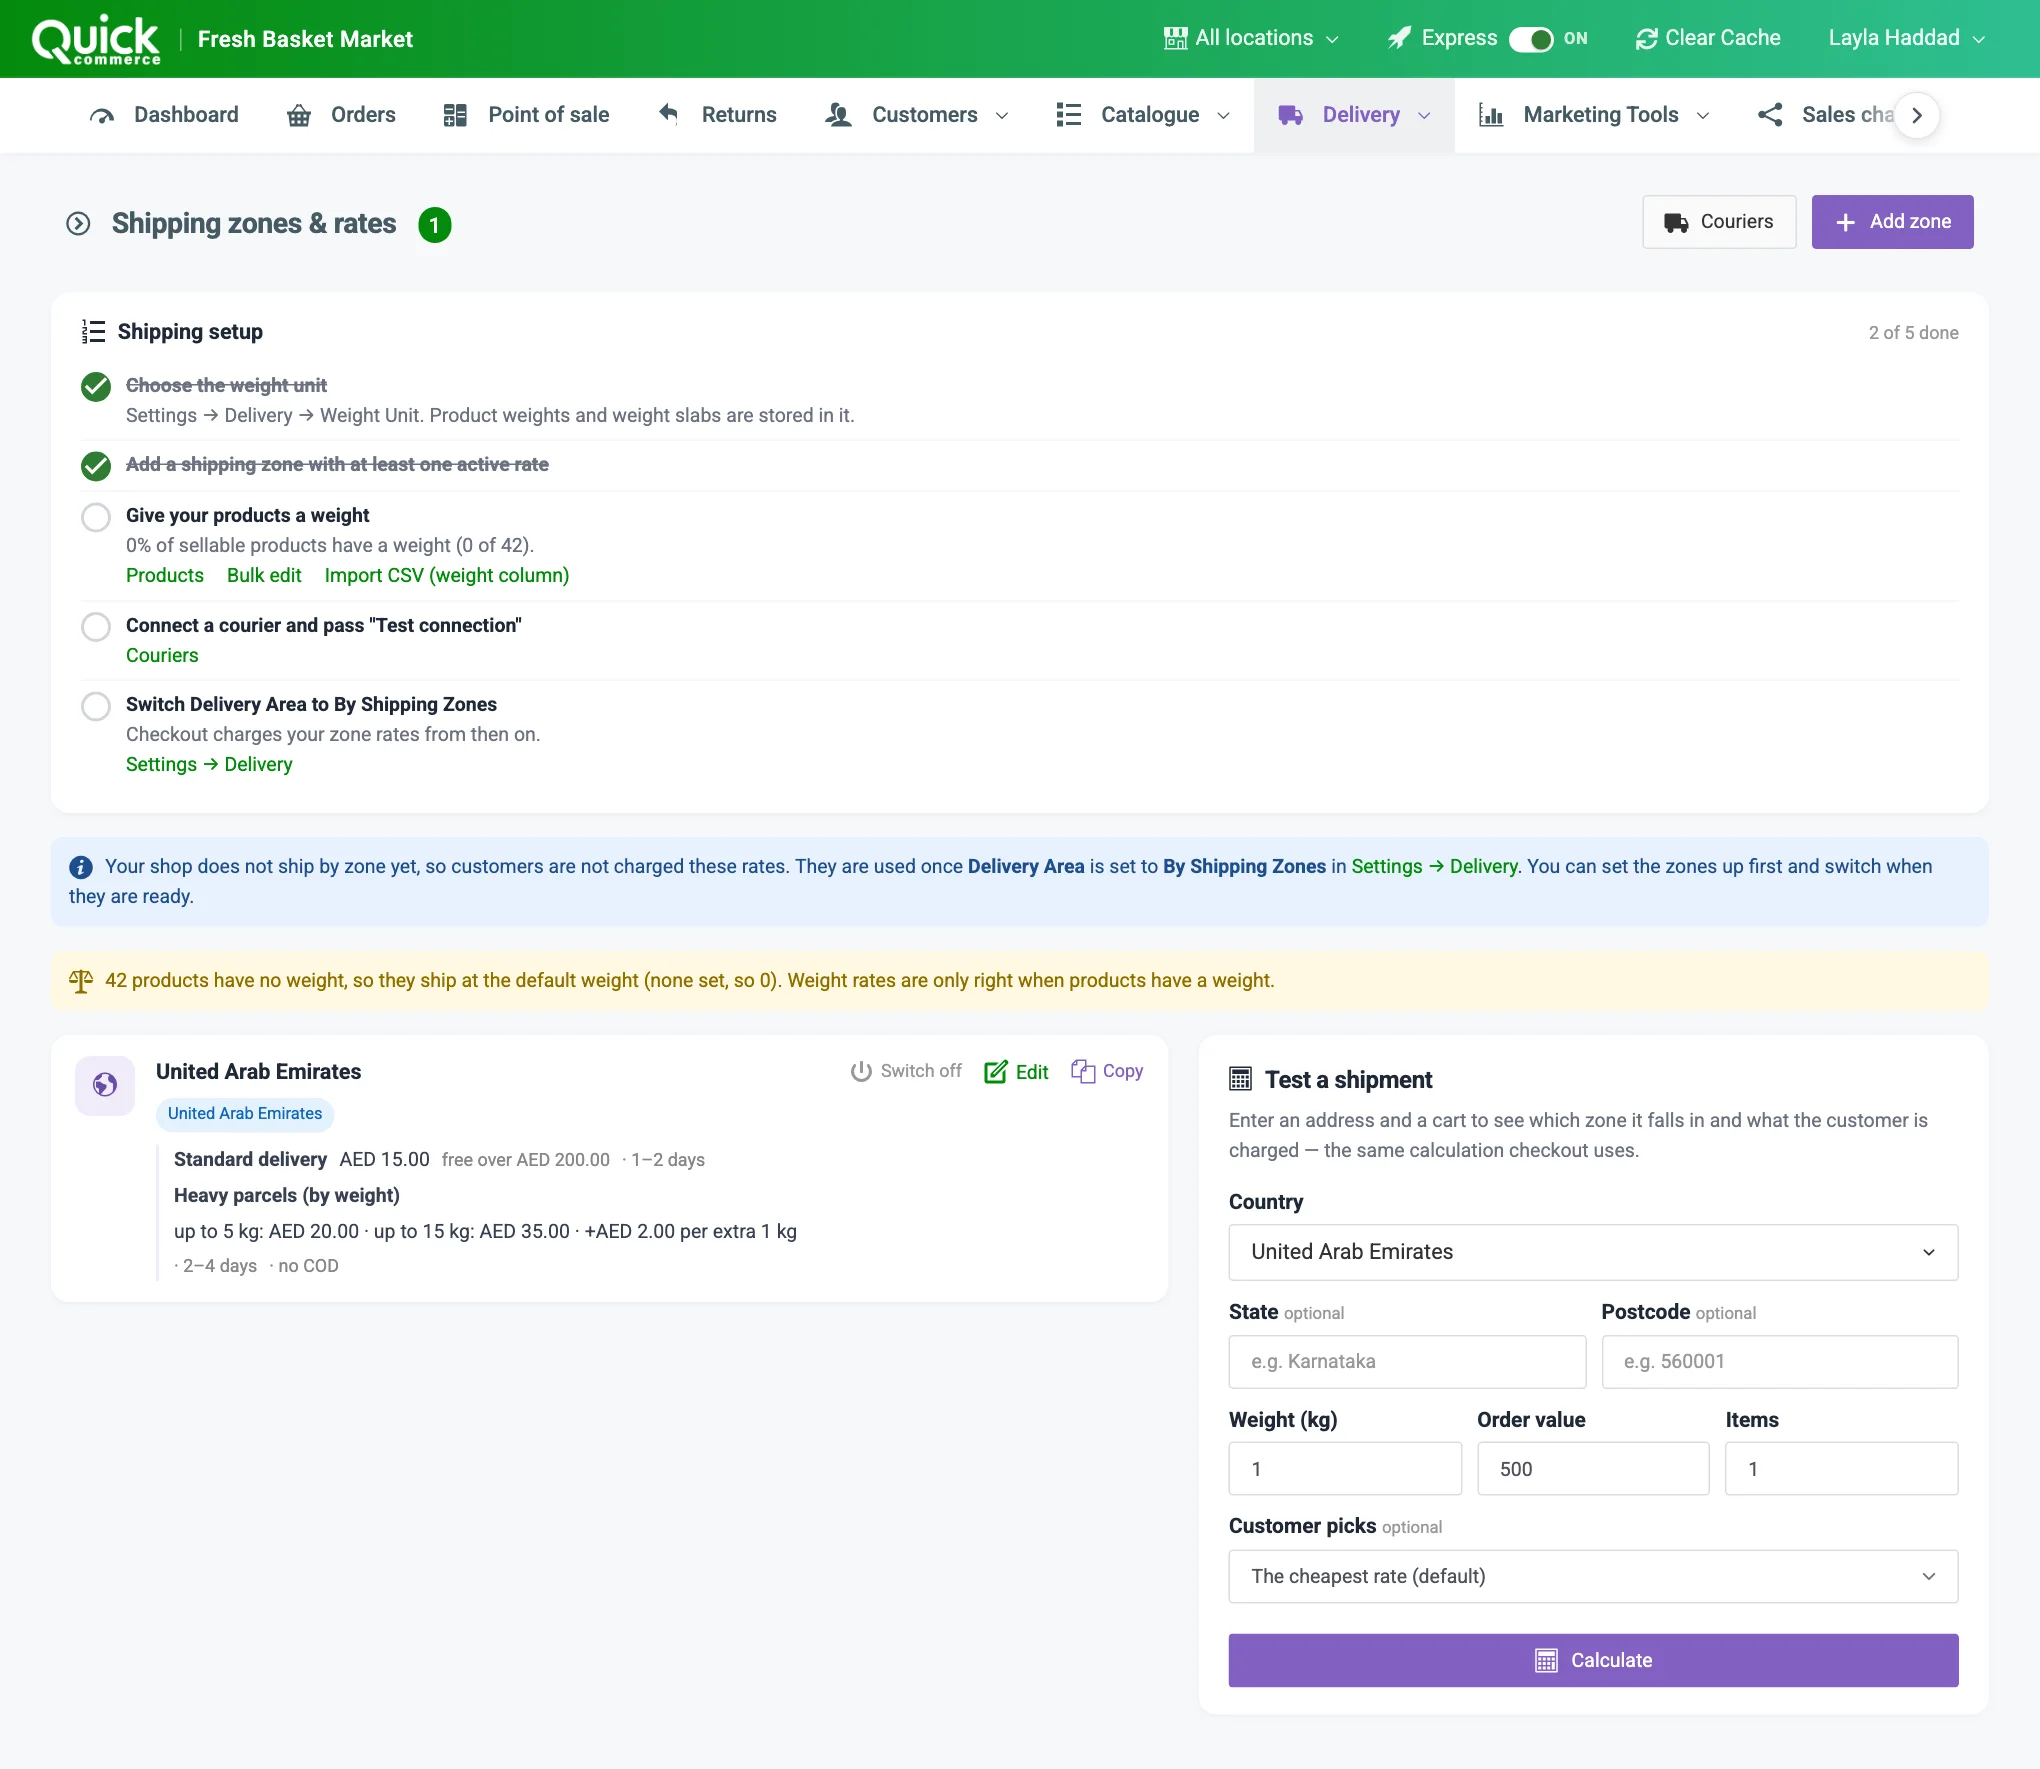Click the zone count badge showing 1
The image size is (2040, 1769).
pyautogui.click(x=434, y=225)
